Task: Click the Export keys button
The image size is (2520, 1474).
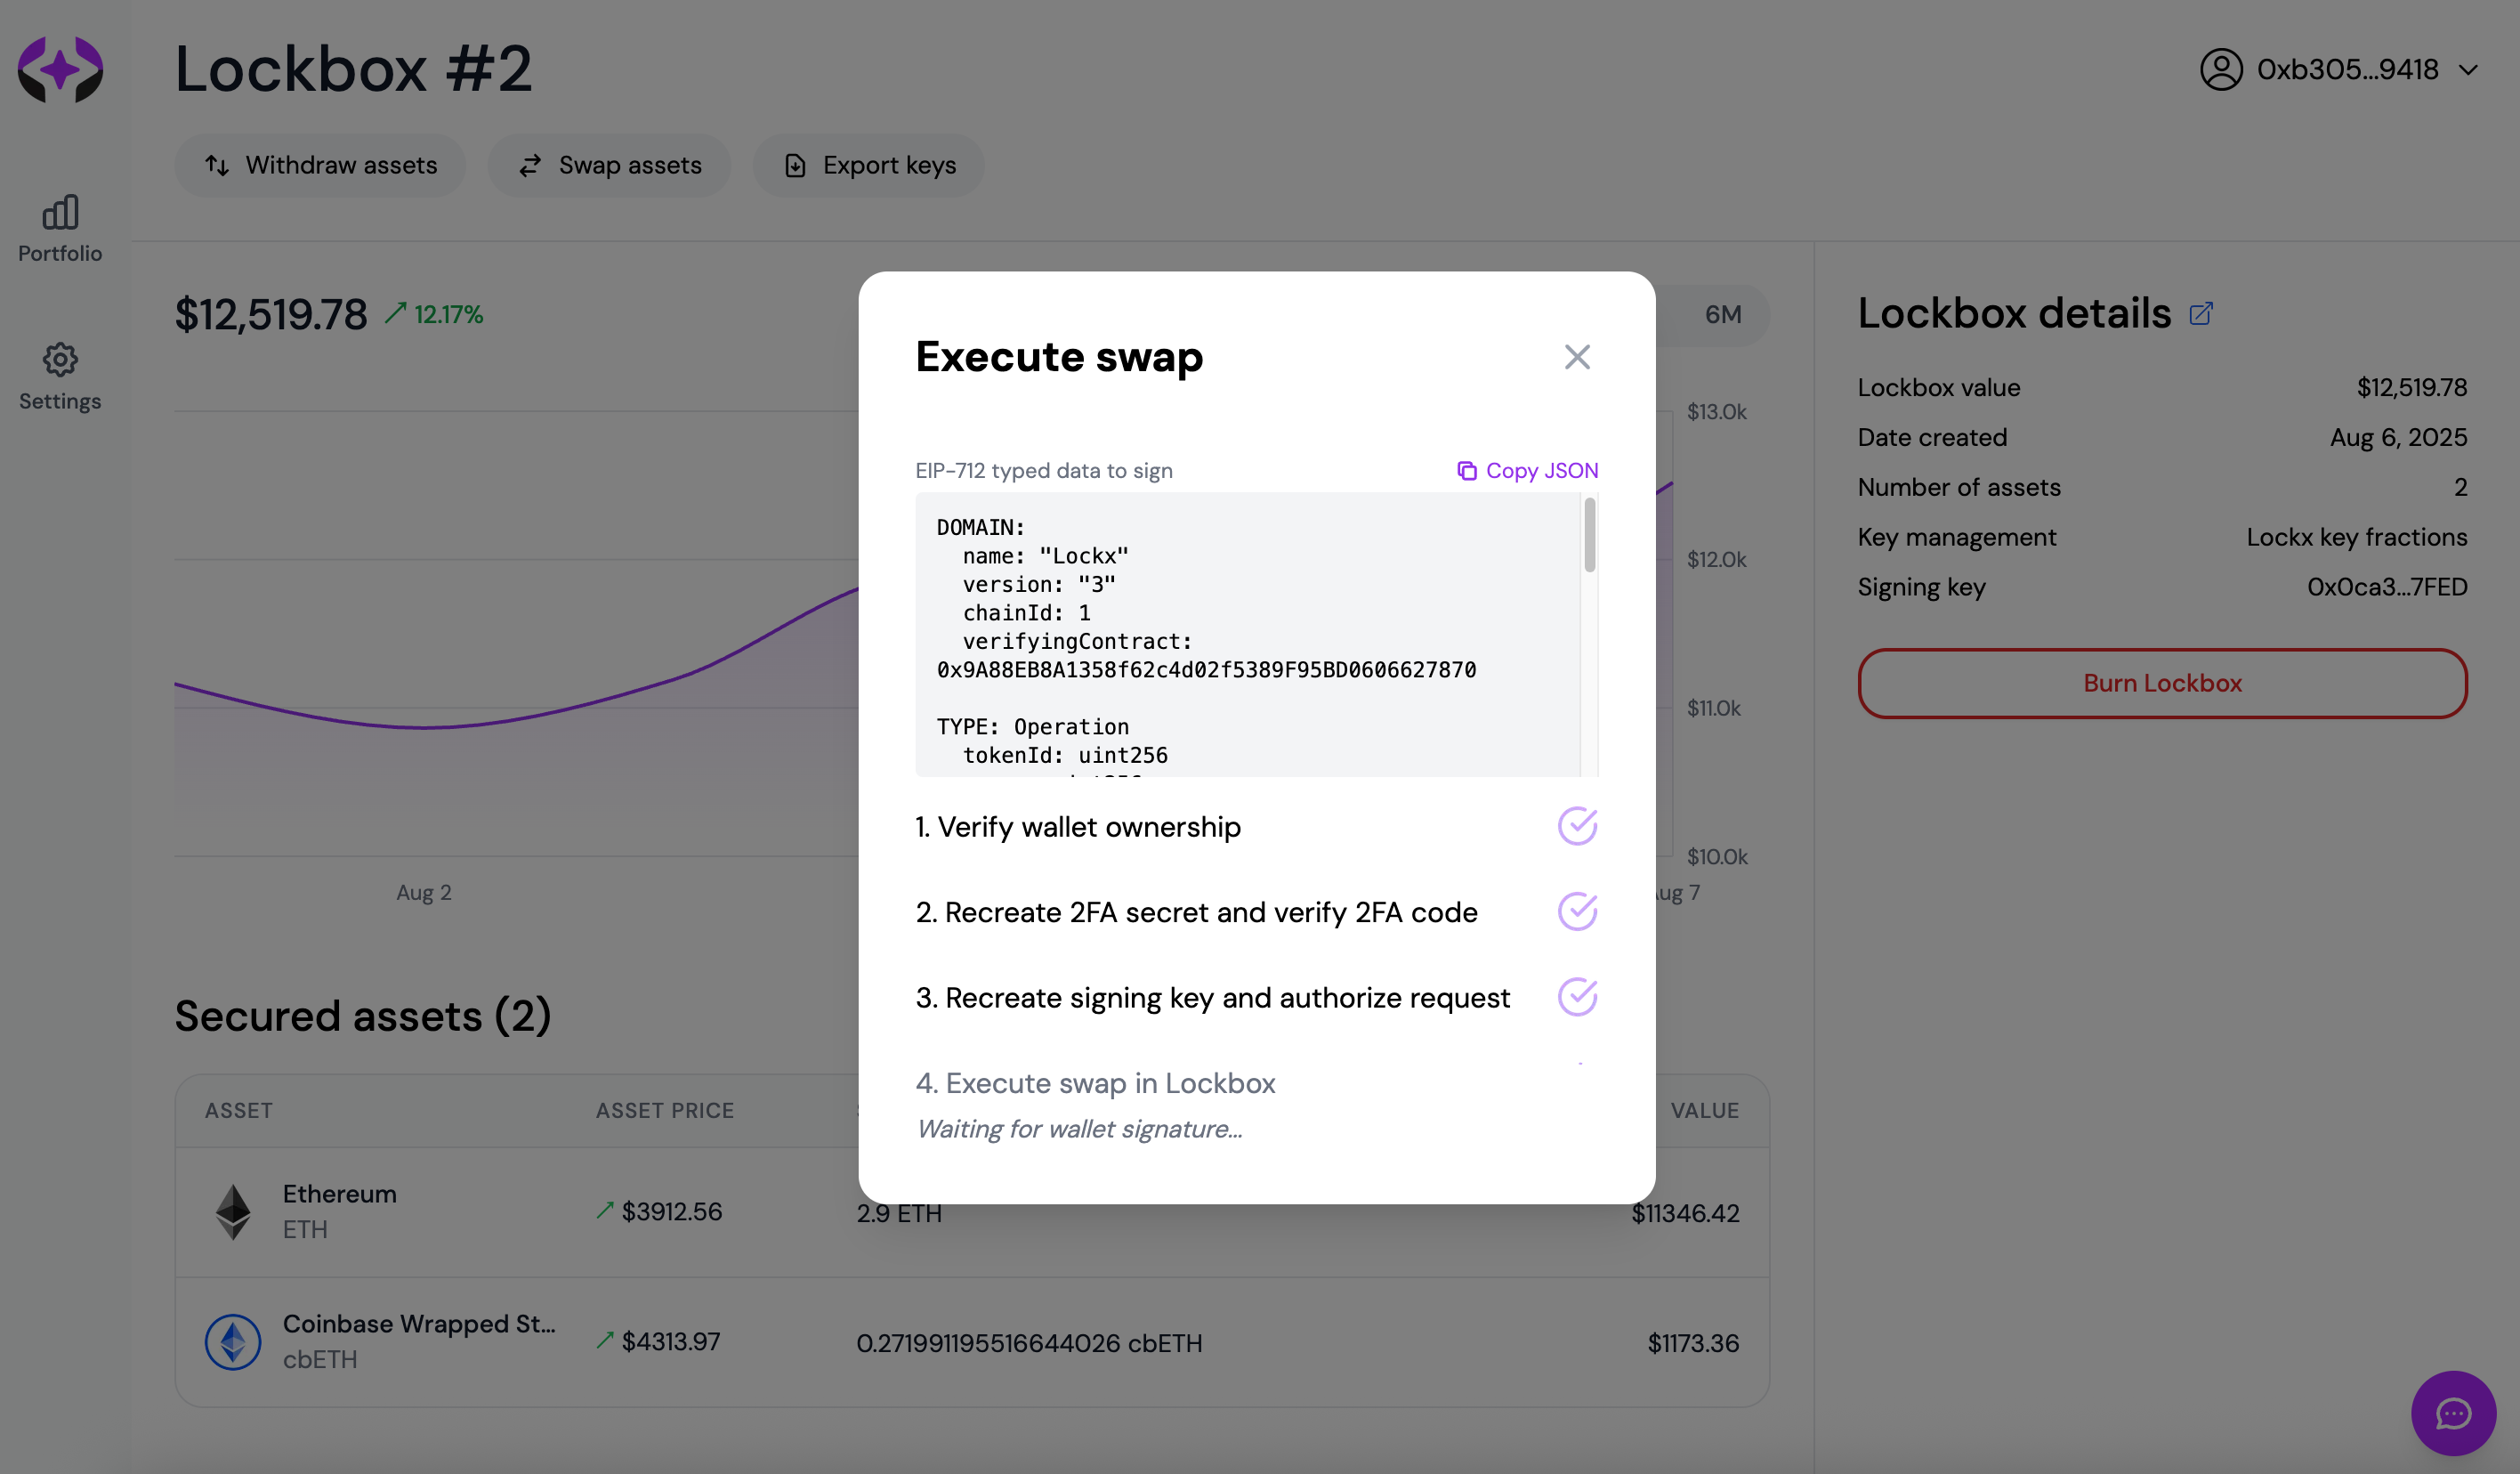Action: point(868,165)
